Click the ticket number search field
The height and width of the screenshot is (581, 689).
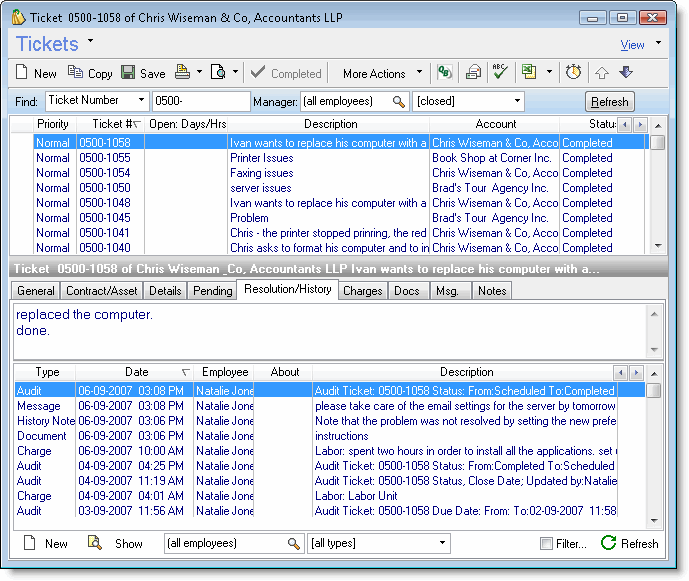(201, 101)
